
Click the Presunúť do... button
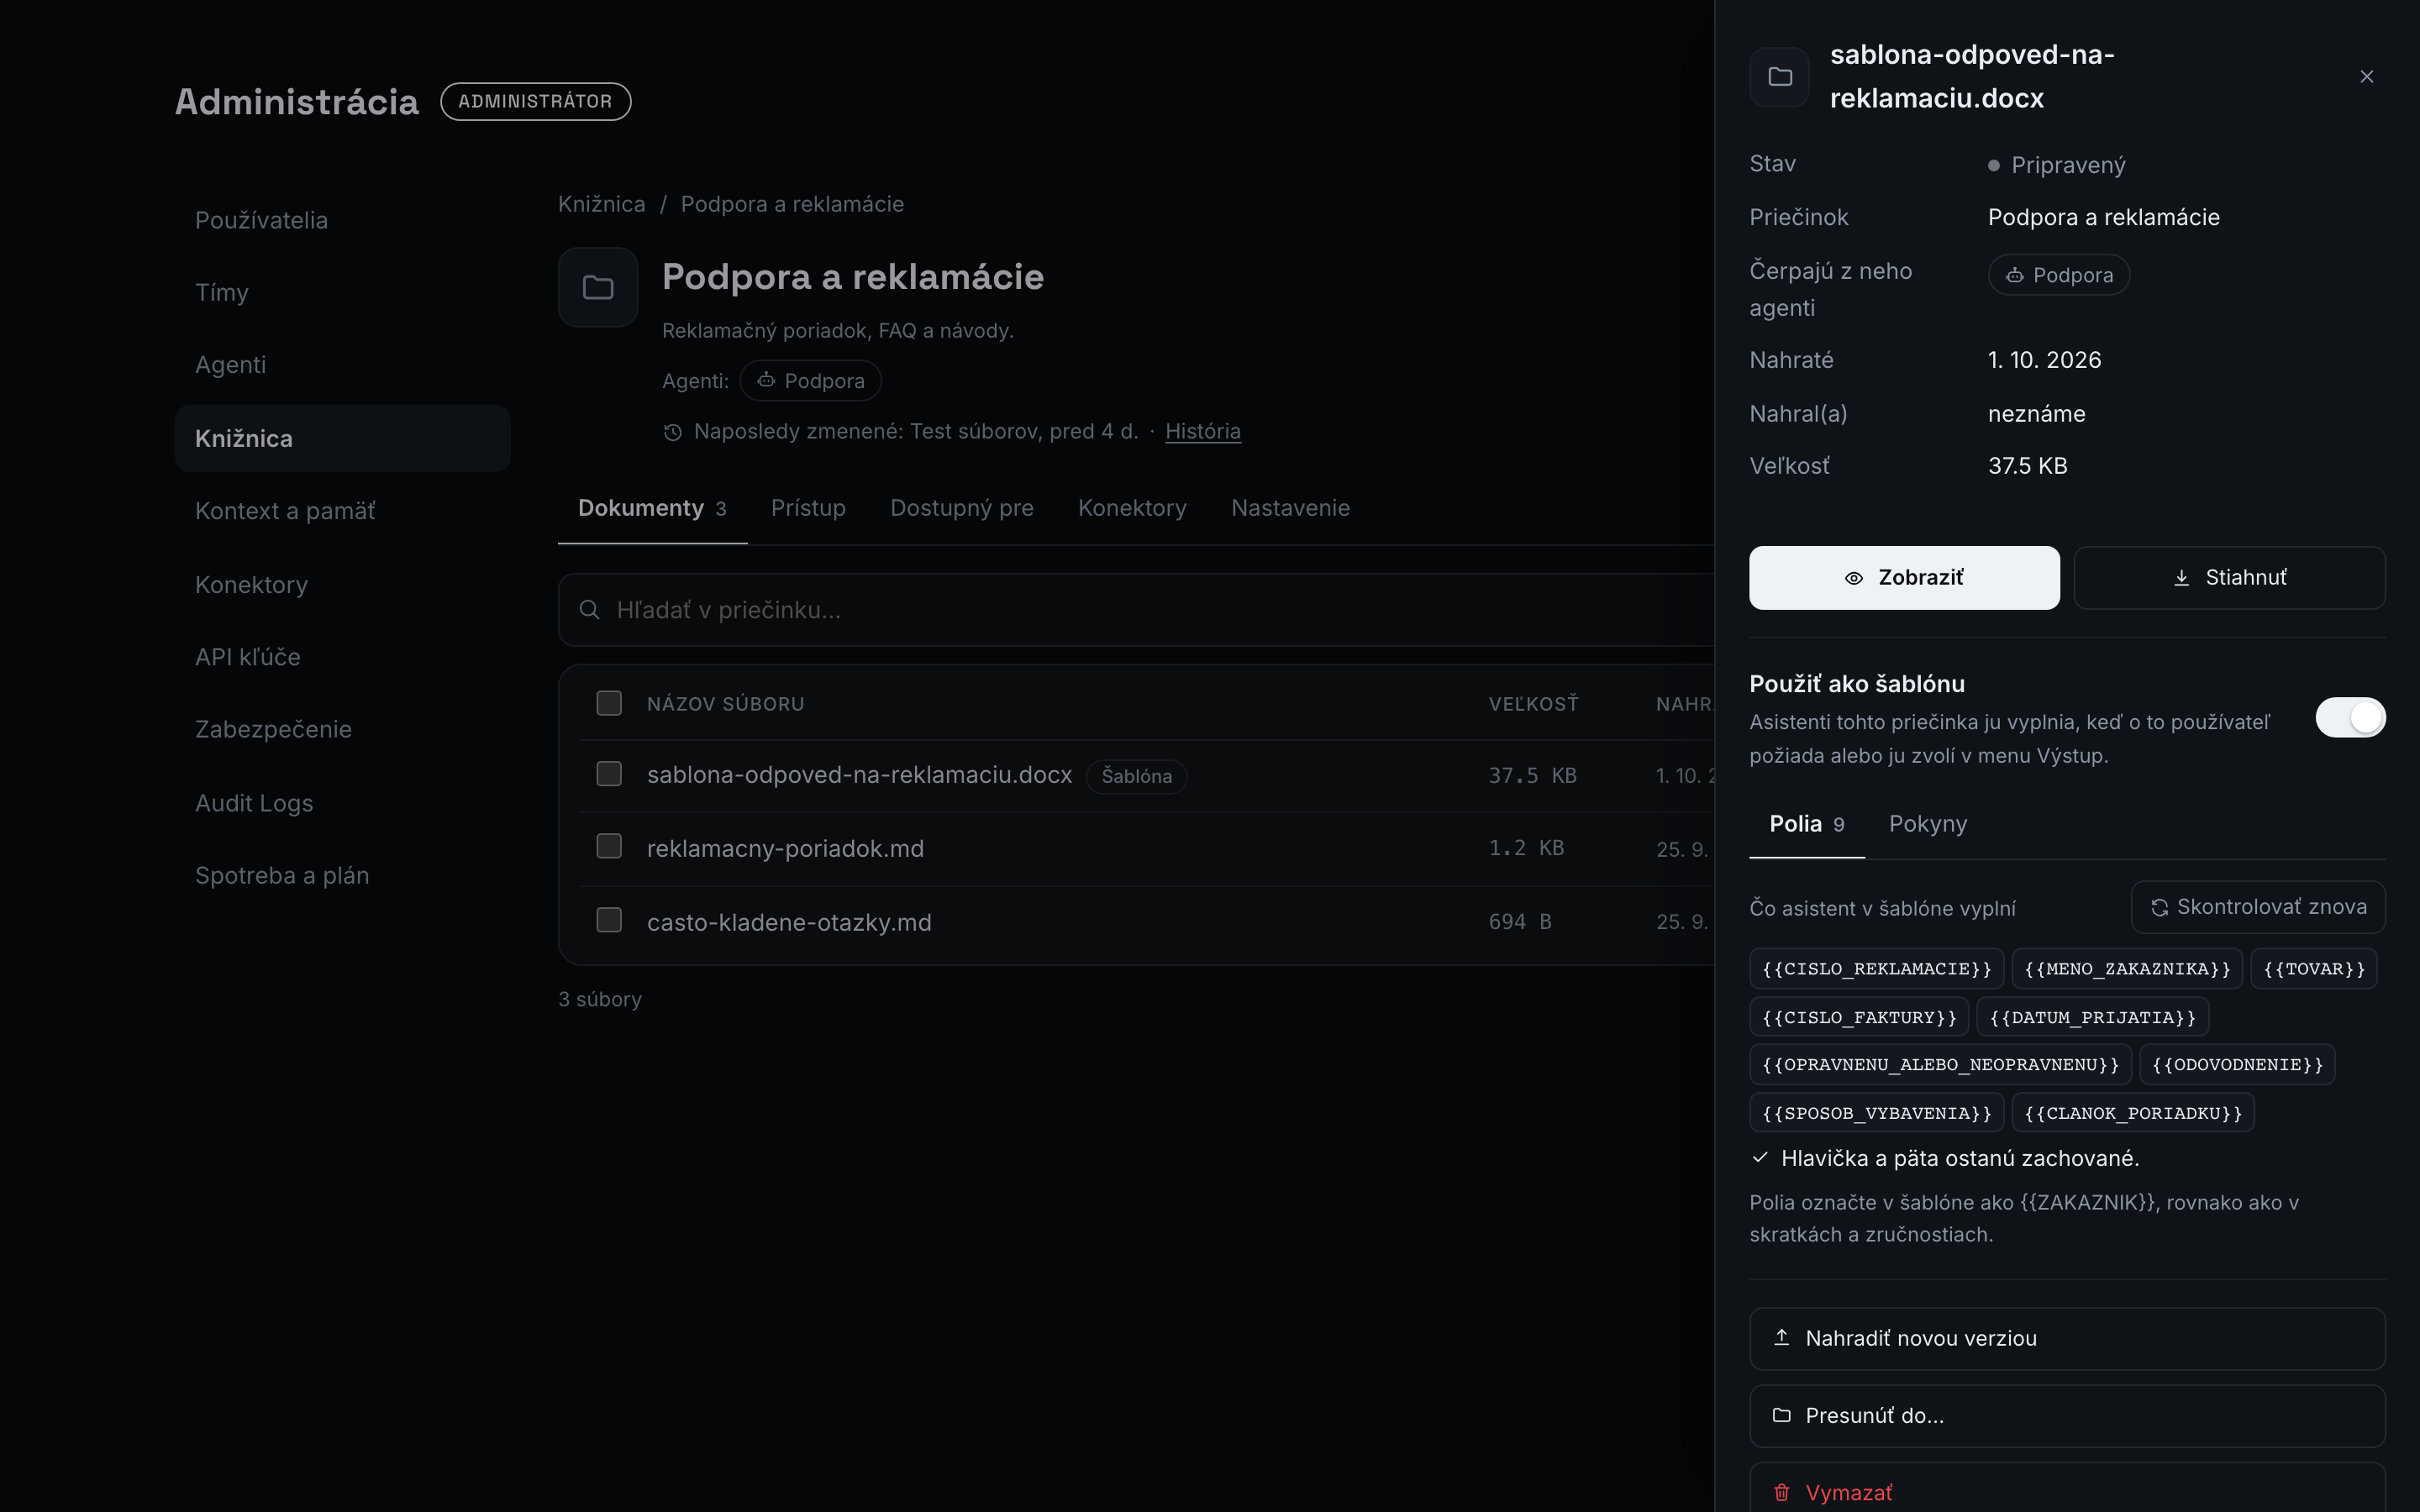[2067, 1416]
